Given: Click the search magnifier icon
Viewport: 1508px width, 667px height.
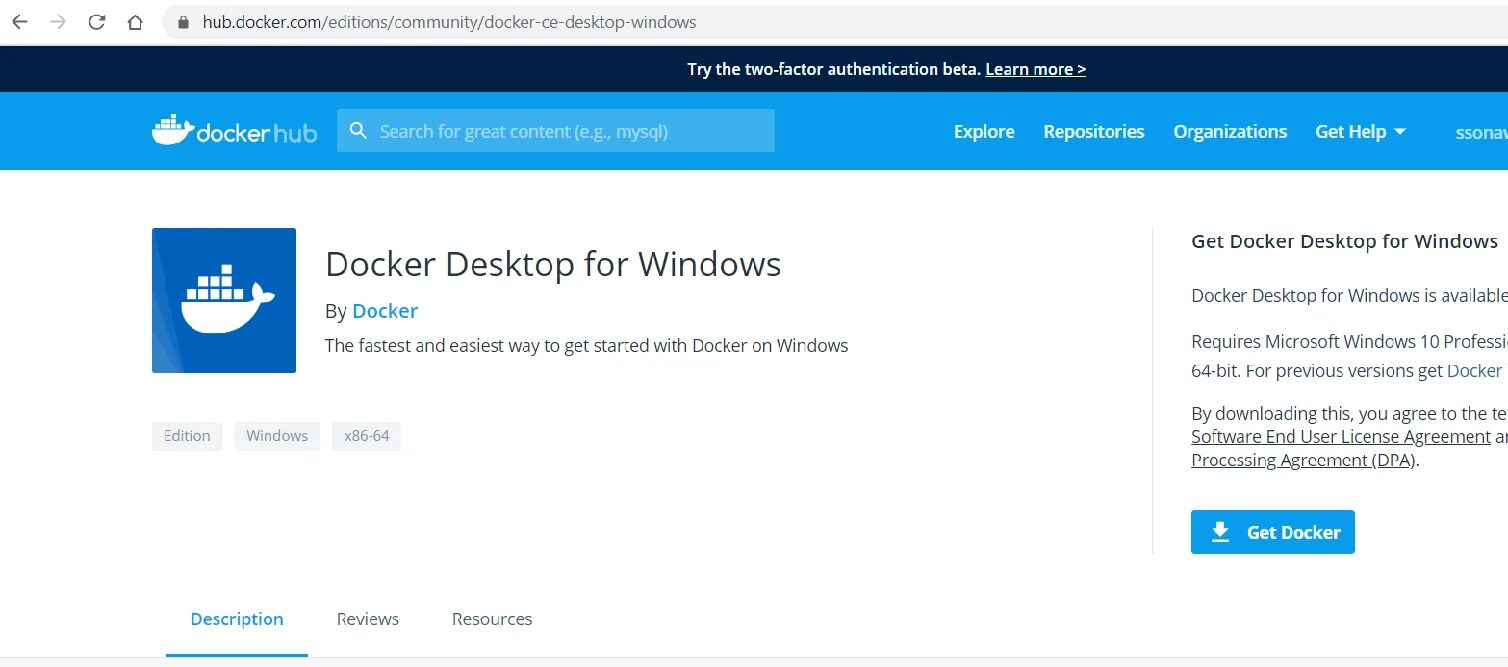Looking at the screenshot, I should (358, 131).
